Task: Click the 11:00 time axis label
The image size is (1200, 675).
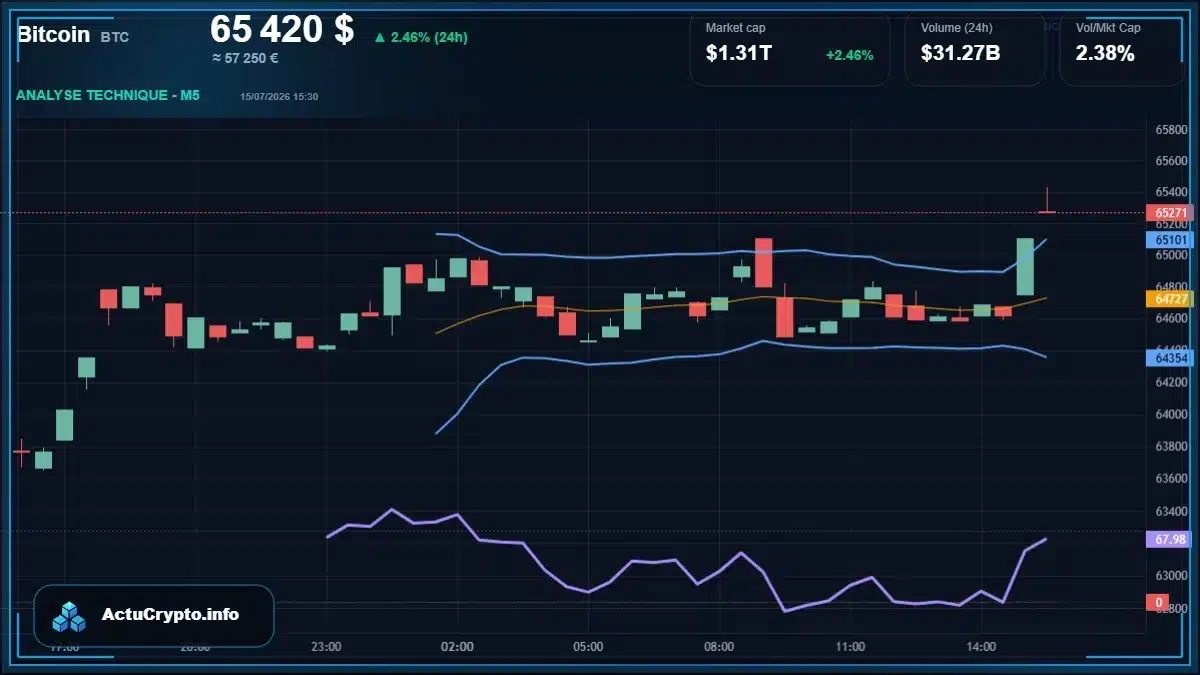Action: tap(850, 647)
